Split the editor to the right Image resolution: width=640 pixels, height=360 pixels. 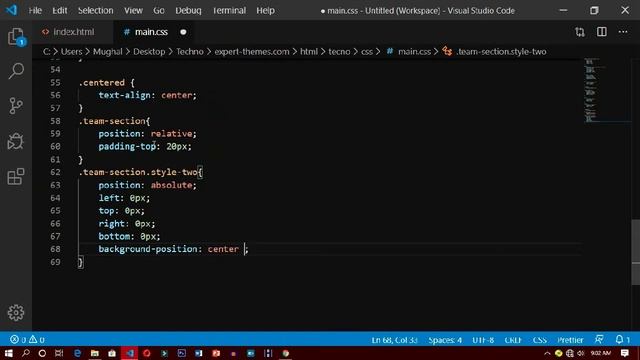602,32
